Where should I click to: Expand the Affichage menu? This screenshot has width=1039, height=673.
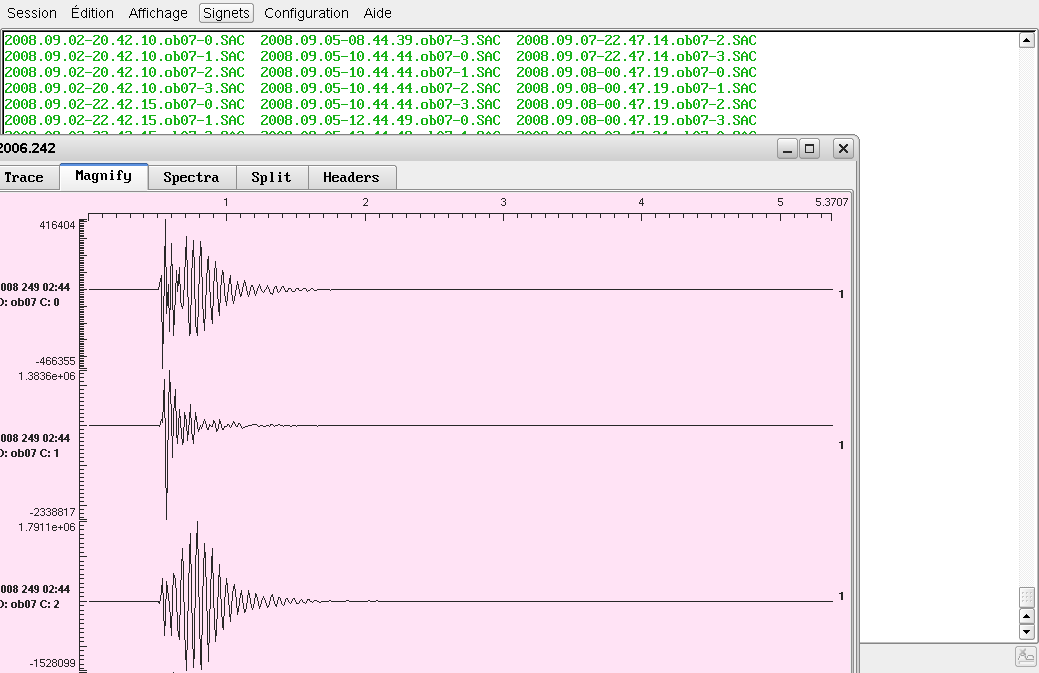pos(158,13)
